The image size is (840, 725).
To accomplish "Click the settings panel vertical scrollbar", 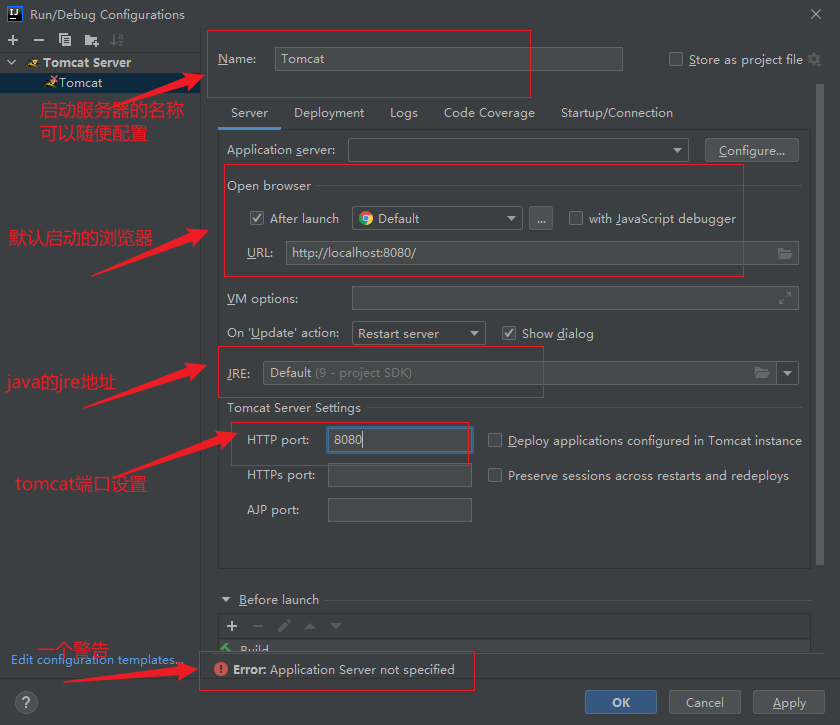I will [820, 324].
